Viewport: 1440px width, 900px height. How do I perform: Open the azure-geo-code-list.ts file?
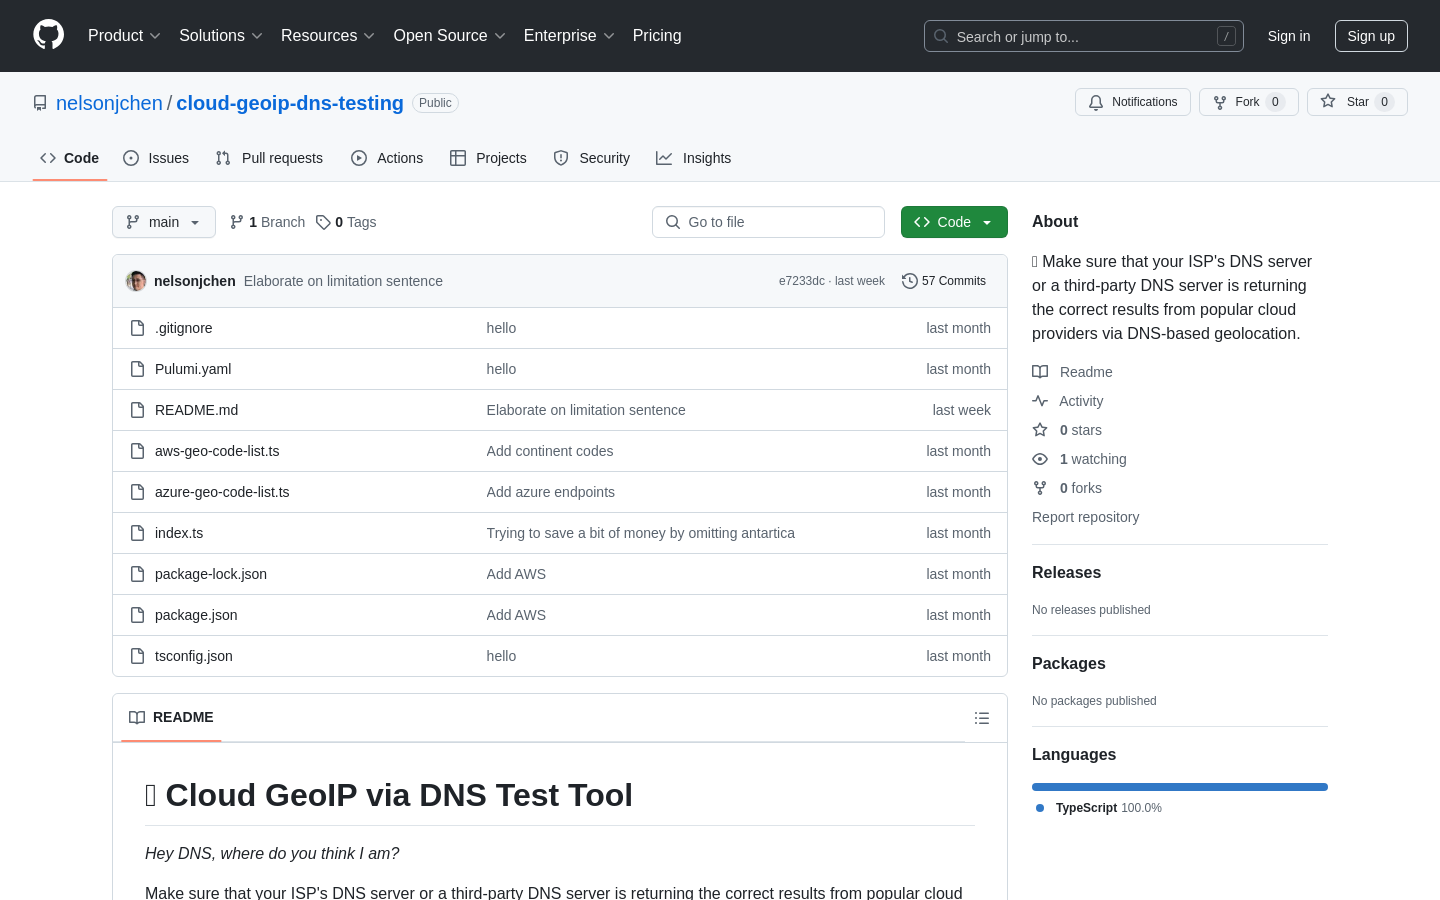[222, 492]
